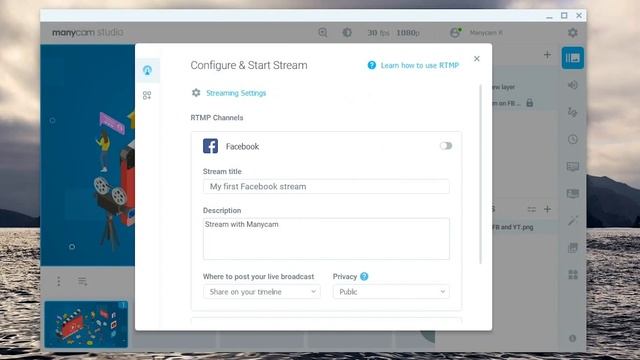Screen dimensions: 640x360
Task: Click the dialog vertical scrollbar
Action: pyautogui.click(x=480, y=174)
